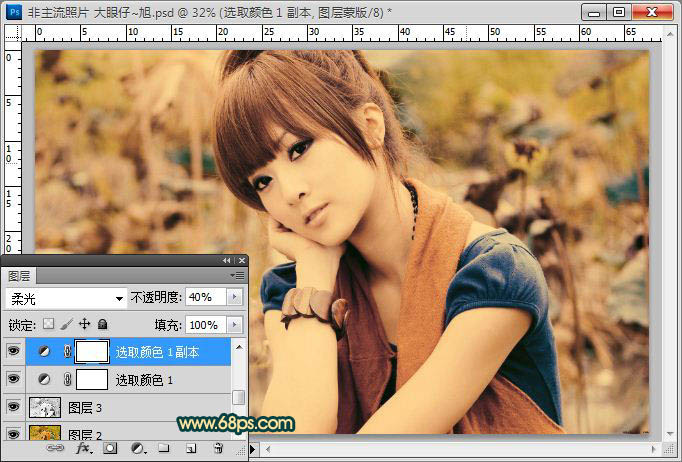Select the 图层 panel tab
Image resolution: width=682 pixels, height=462 pixels.
pyautogui.click(x=20, y=275)
